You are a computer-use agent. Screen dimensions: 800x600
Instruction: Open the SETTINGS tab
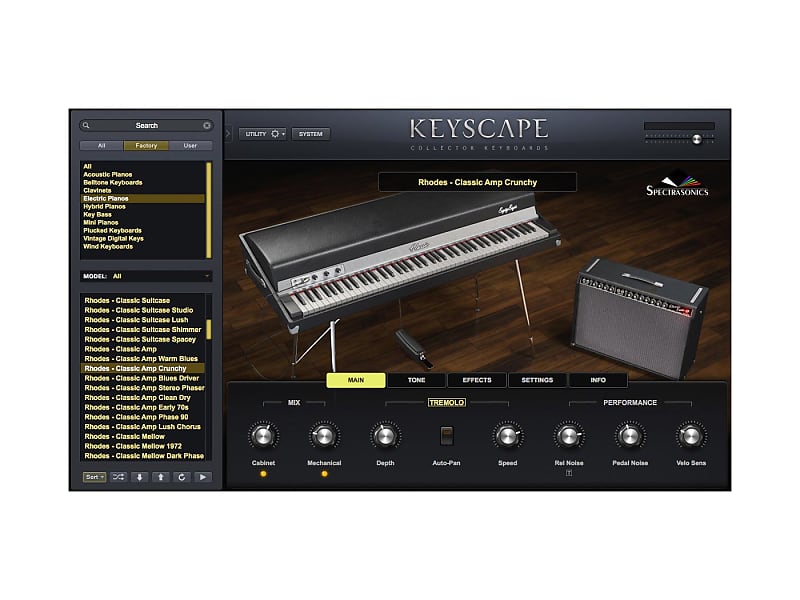tap(537, 380)
